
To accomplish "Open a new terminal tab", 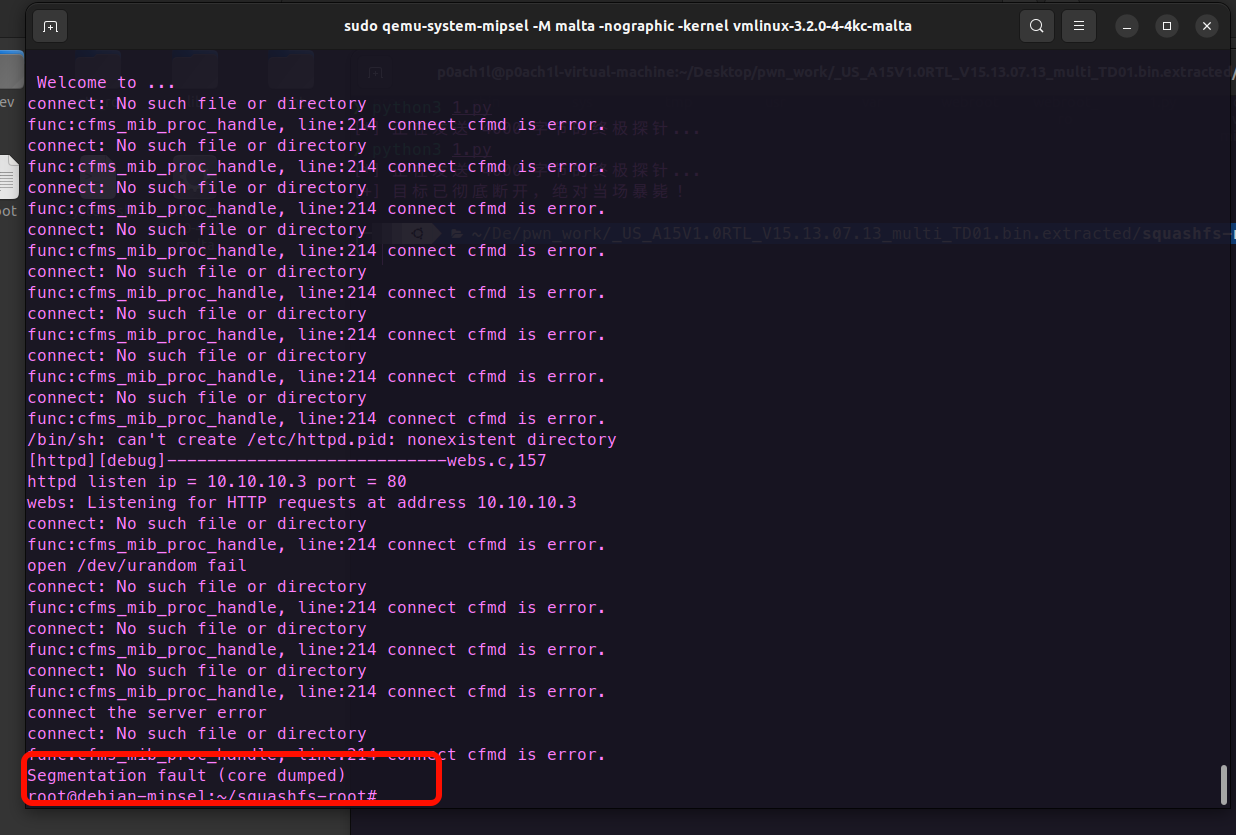I will point(50,26).
